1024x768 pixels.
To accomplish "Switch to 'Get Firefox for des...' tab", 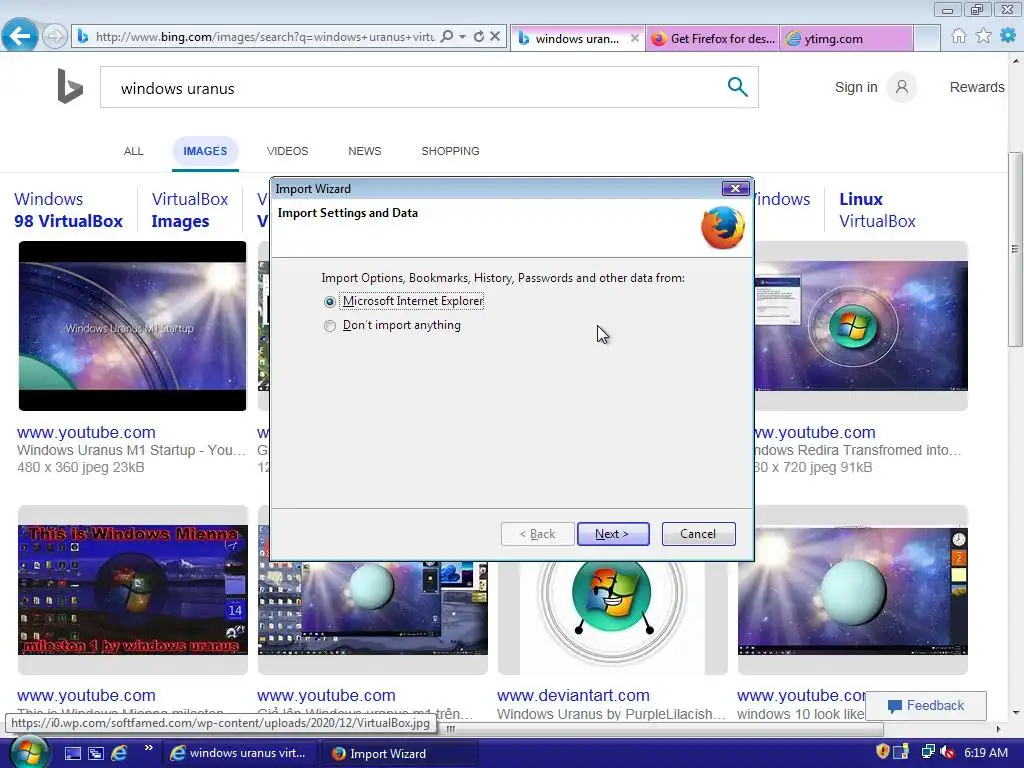I will point(712,39).
